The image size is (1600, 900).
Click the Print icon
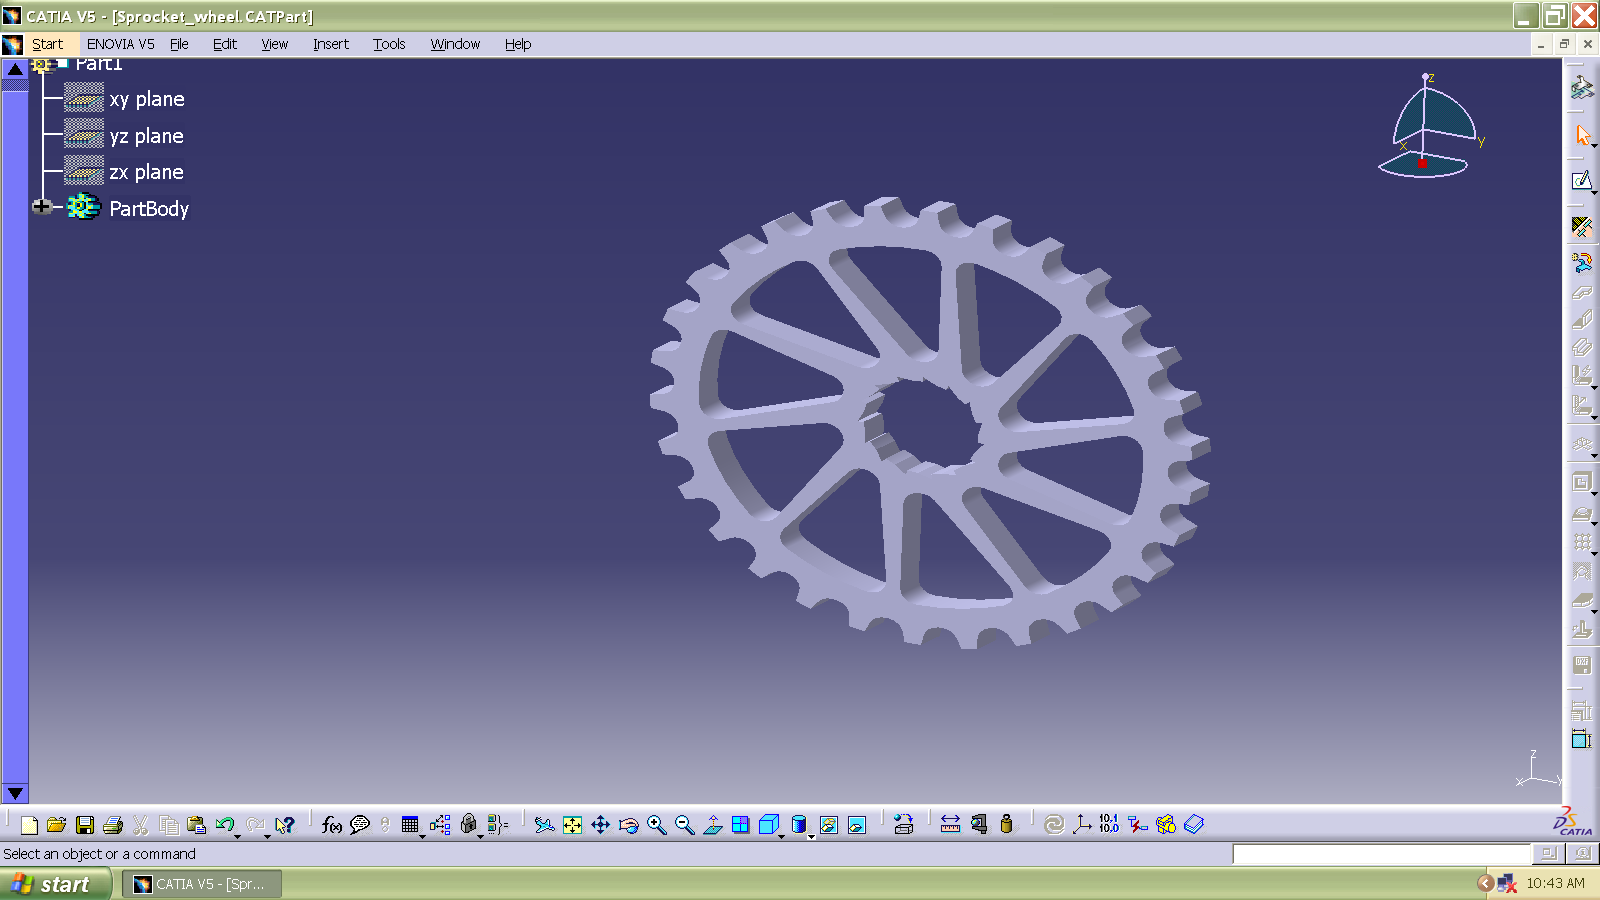113,825
